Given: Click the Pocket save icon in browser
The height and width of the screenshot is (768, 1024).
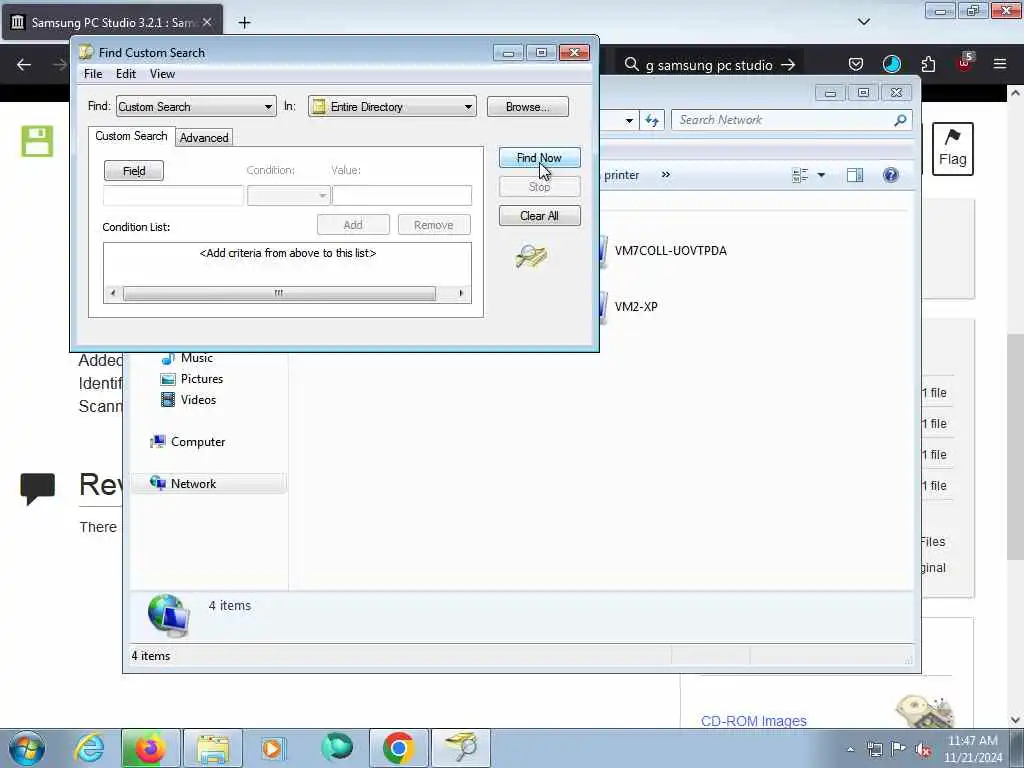Looking at the screenshot, I should point(856,64).
